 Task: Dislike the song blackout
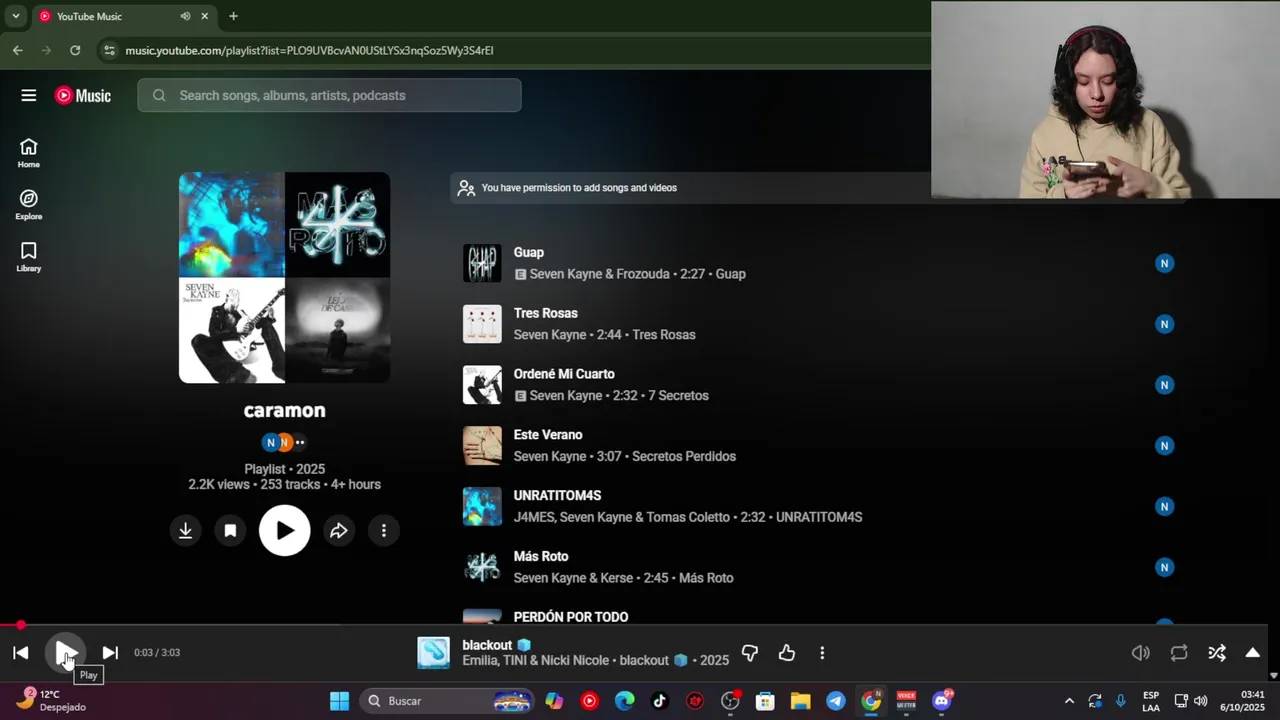[750, 653]
